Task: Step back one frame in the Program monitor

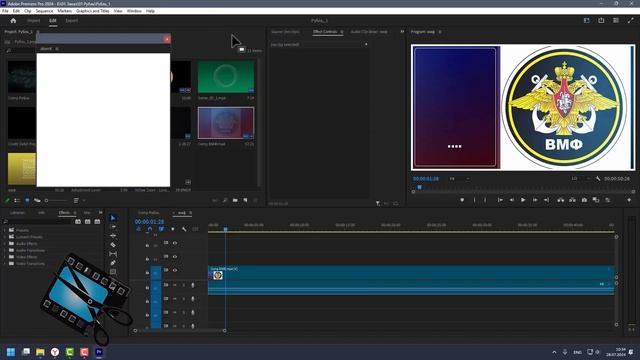Action: click(511, 200)
